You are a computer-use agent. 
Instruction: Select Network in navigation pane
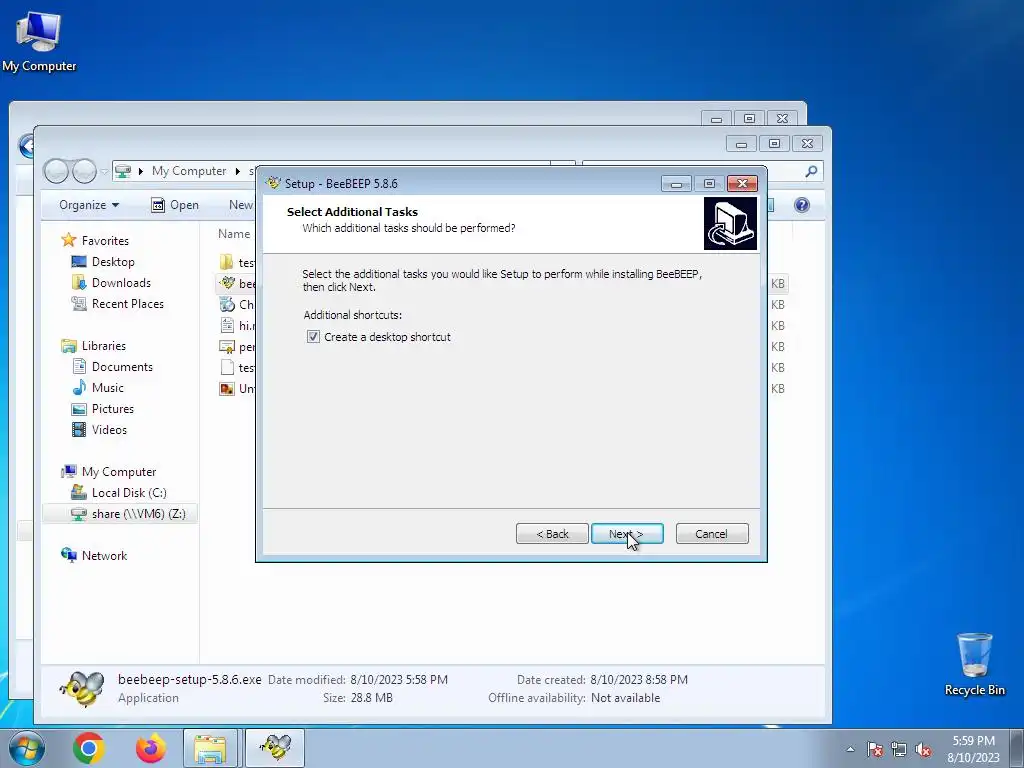[x=104, y=556]
